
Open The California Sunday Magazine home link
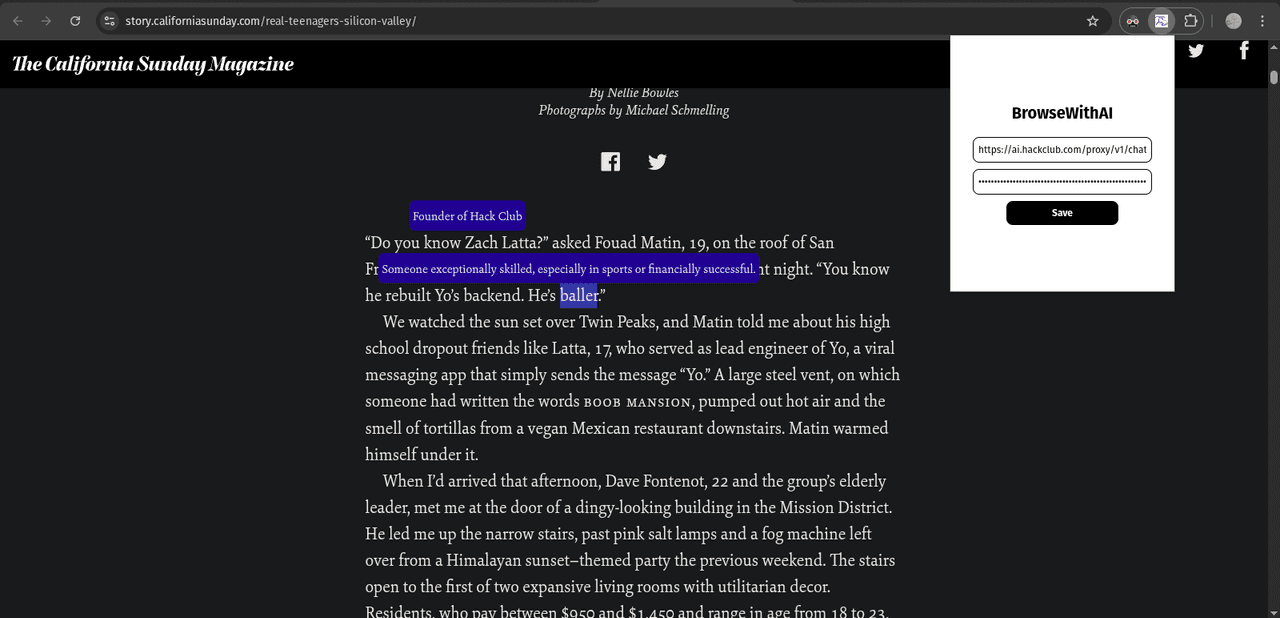pos(153,64)
